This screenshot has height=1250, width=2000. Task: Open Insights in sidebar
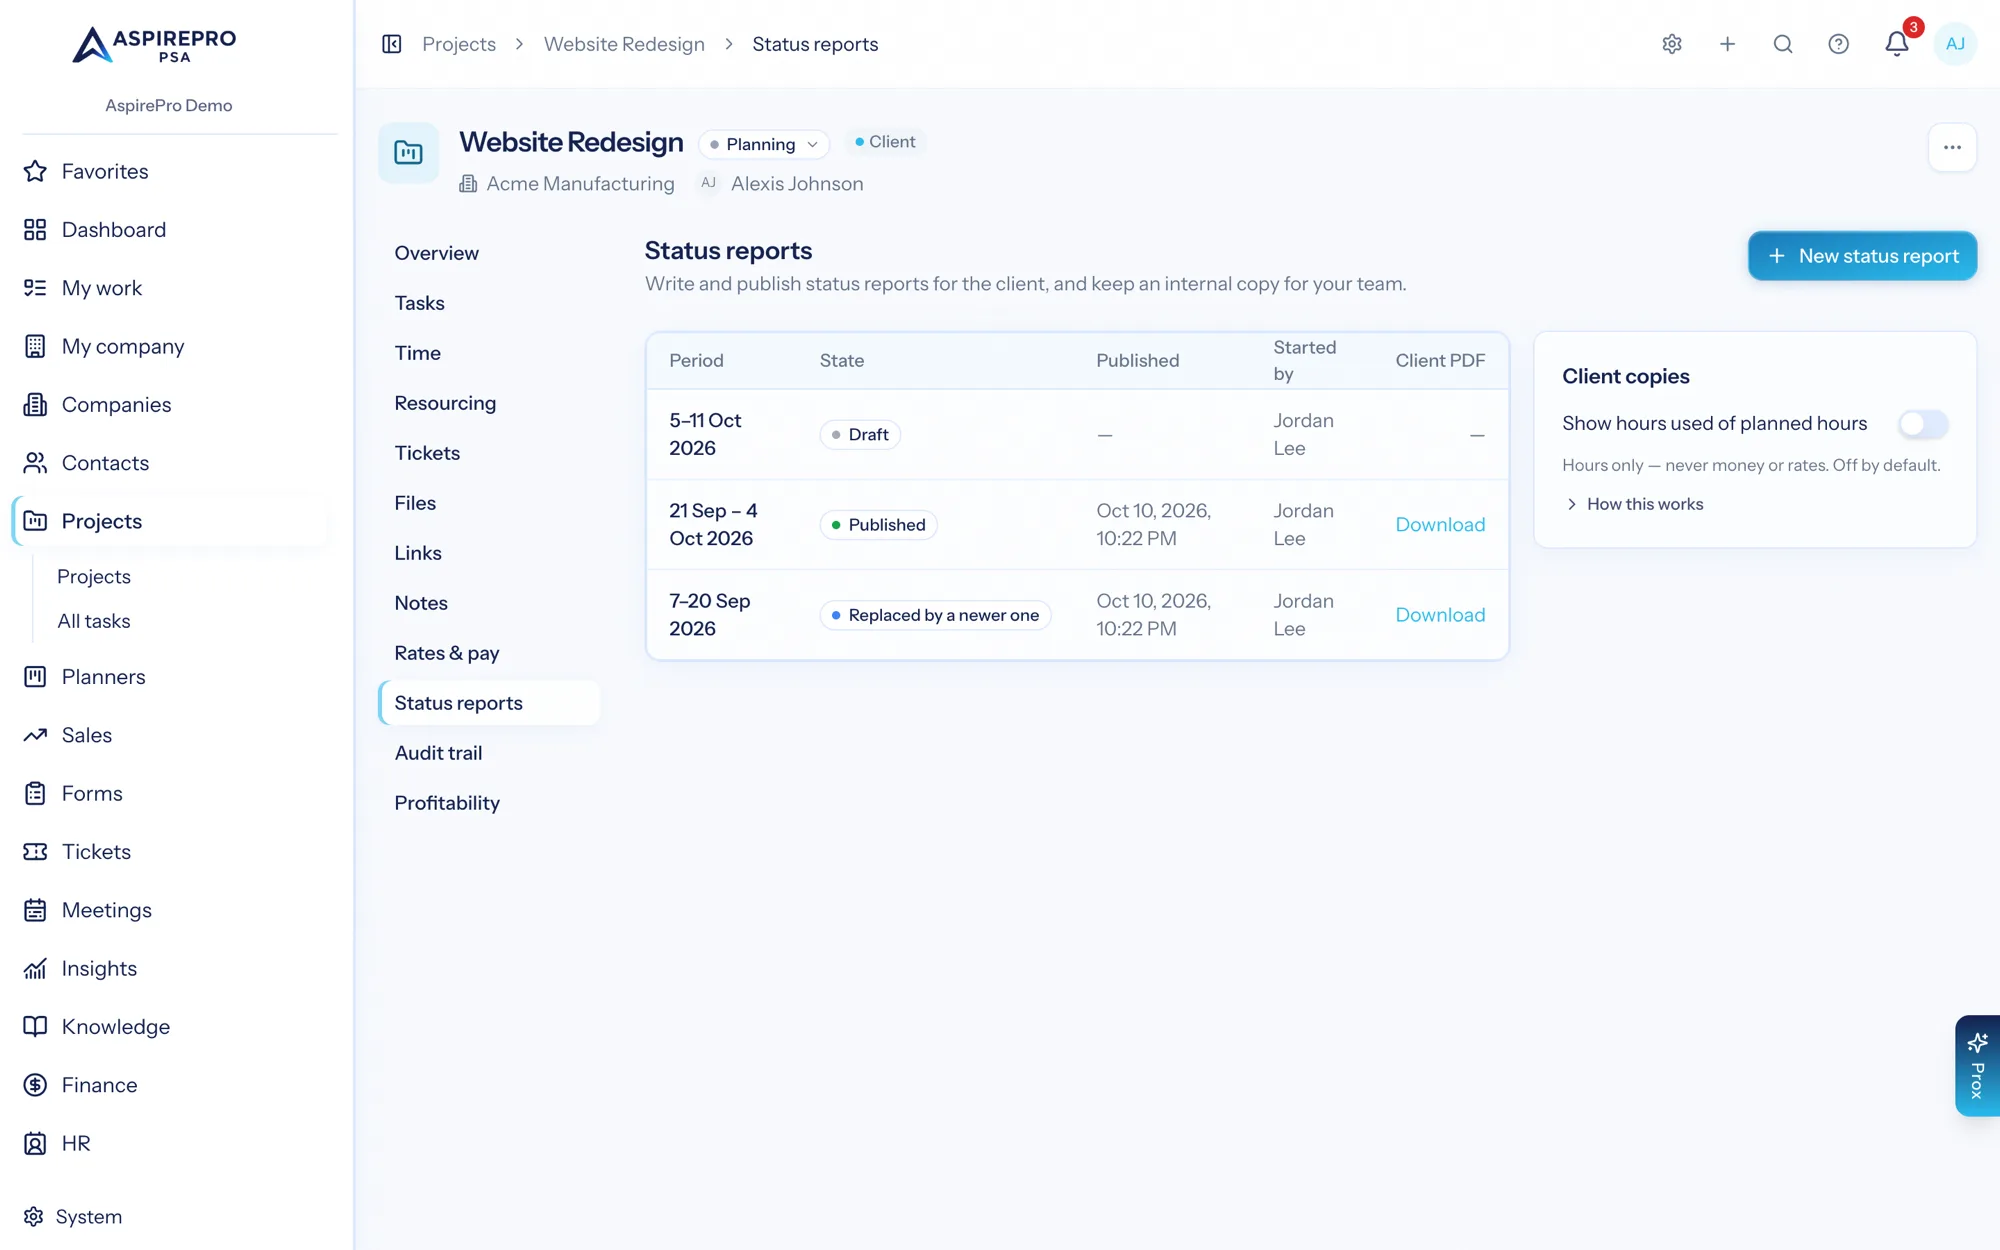coord(170,968)
